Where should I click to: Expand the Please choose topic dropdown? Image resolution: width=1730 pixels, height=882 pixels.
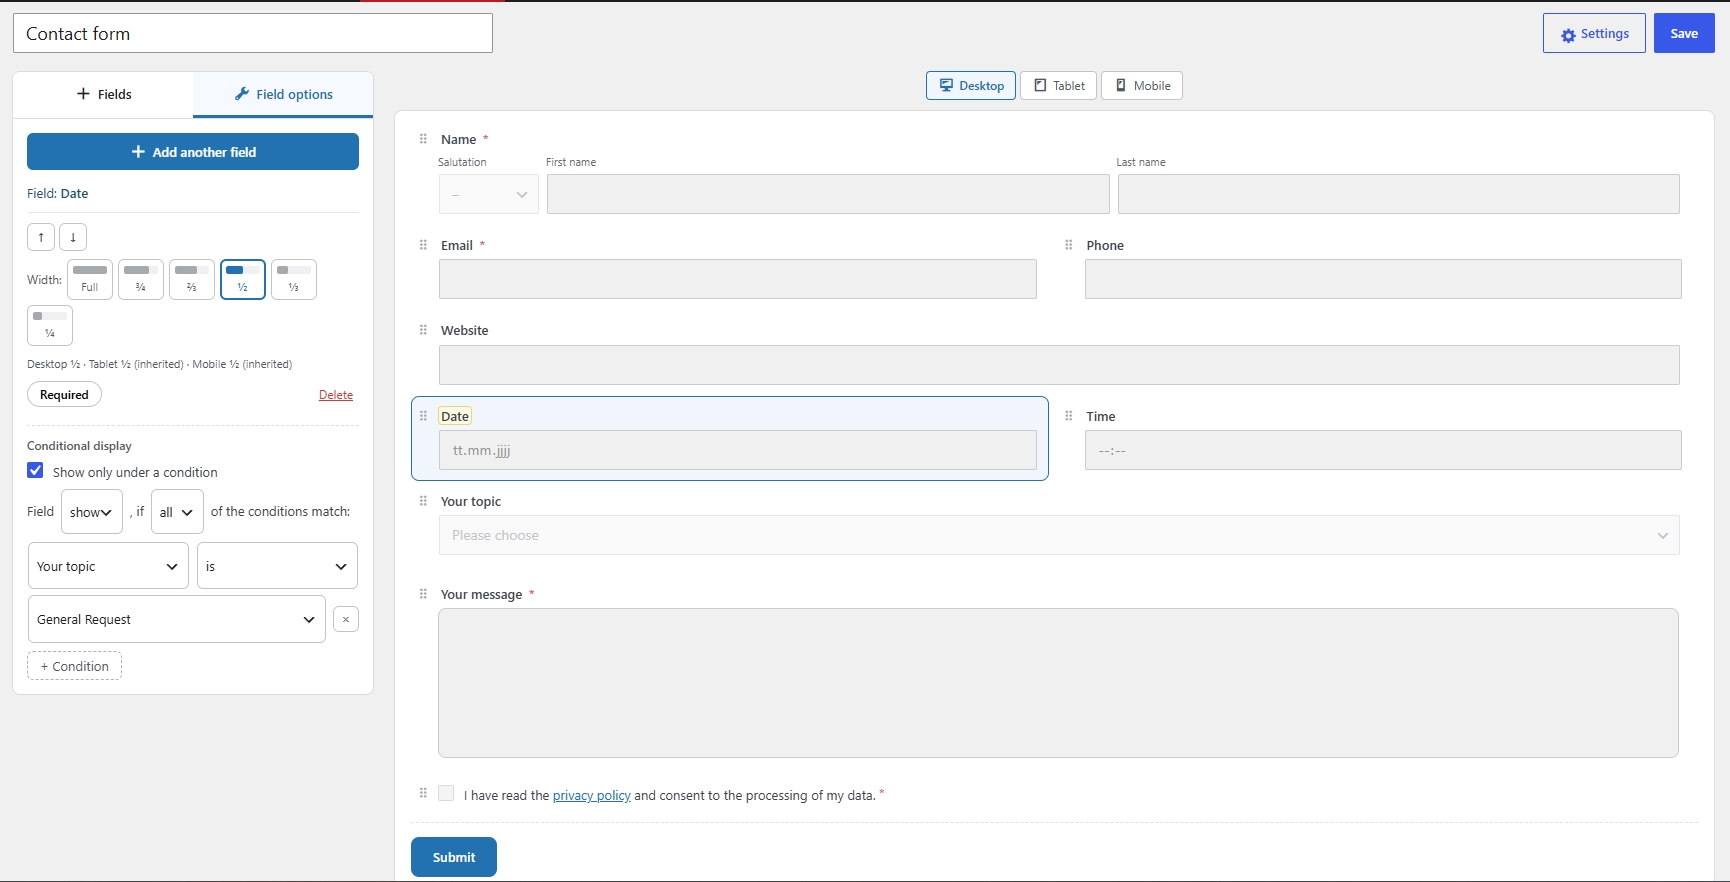coord(1059,535)
